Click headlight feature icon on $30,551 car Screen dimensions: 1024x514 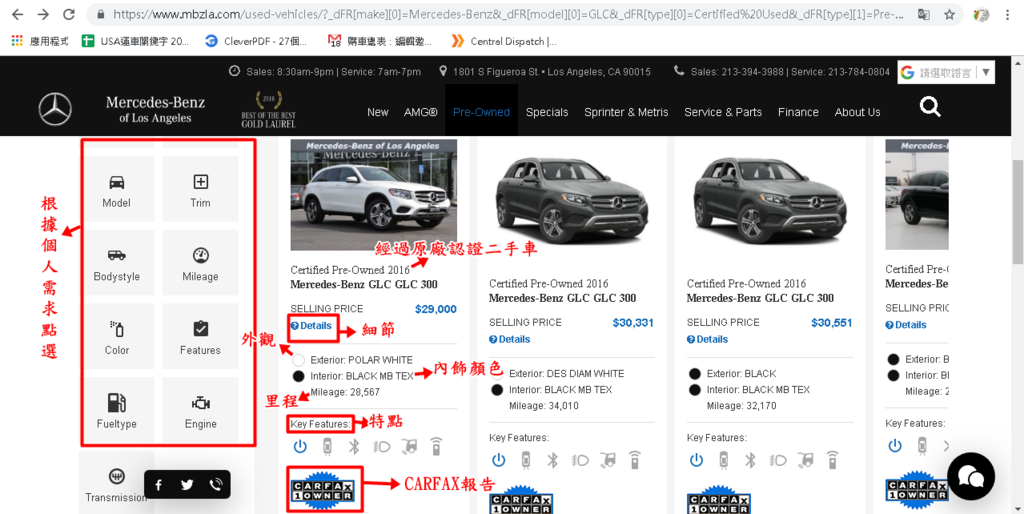(x=778, y=460)
